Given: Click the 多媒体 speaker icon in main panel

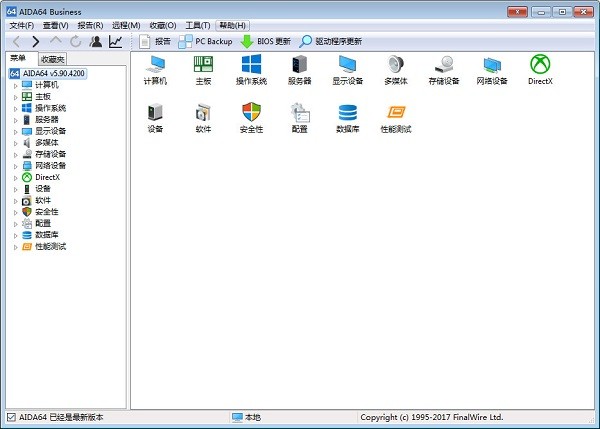Looking at the screenshot, I should coord(396,65).
